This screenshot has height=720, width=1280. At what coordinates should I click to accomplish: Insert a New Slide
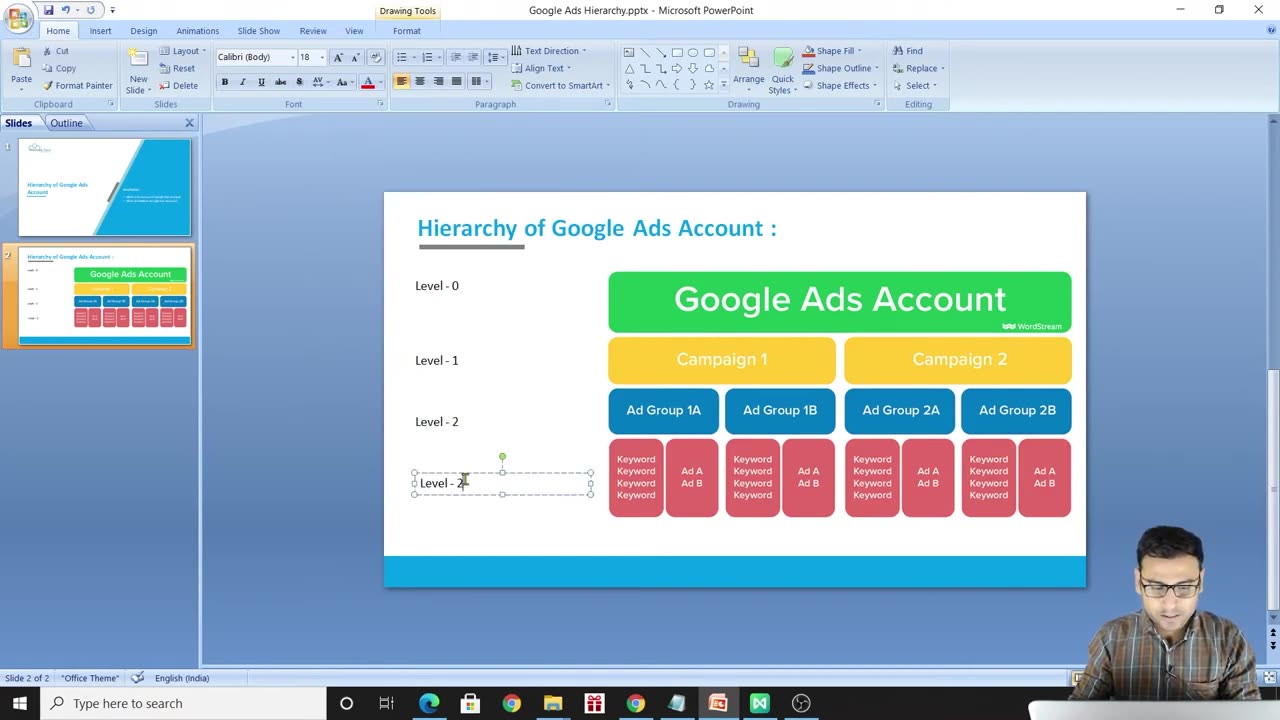tap(138, 70)
